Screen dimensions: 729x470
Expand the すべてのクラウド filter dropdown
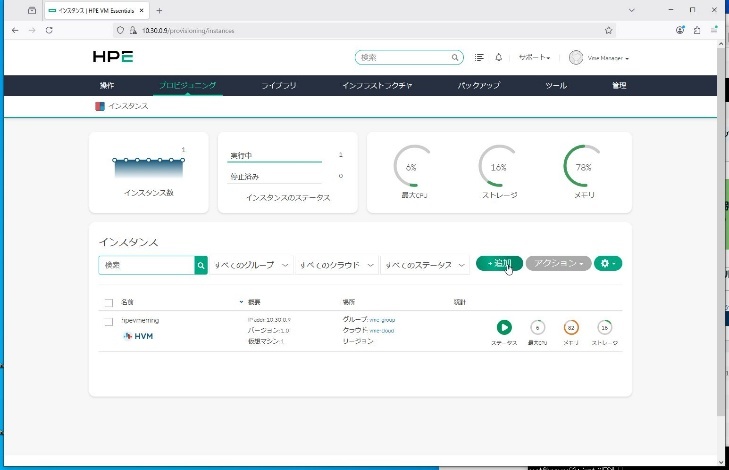[x=338, y=265]
